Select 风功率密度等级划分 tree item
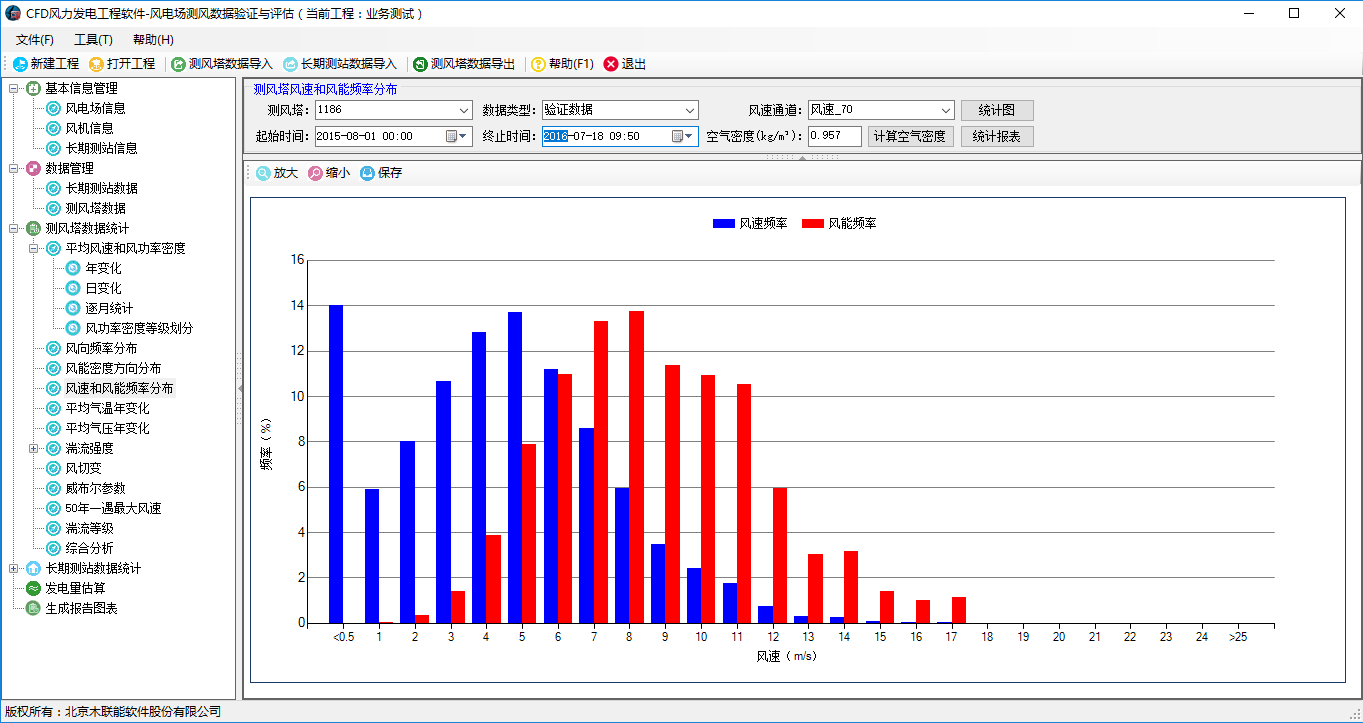Image resolution: width=1363 pixels, height=723 pixels. pos(139,328)
